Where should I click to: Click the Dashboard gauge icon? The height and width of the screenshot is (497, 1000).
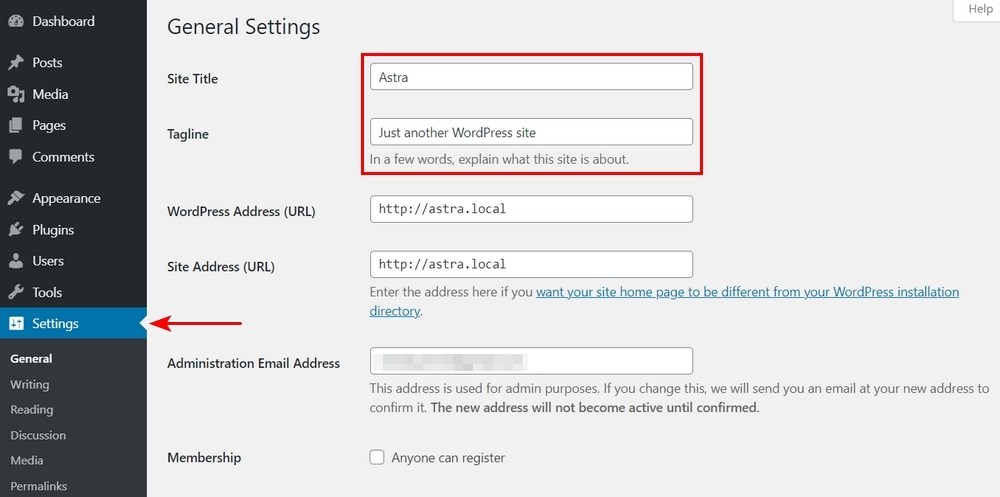click(x=16, y=21)
